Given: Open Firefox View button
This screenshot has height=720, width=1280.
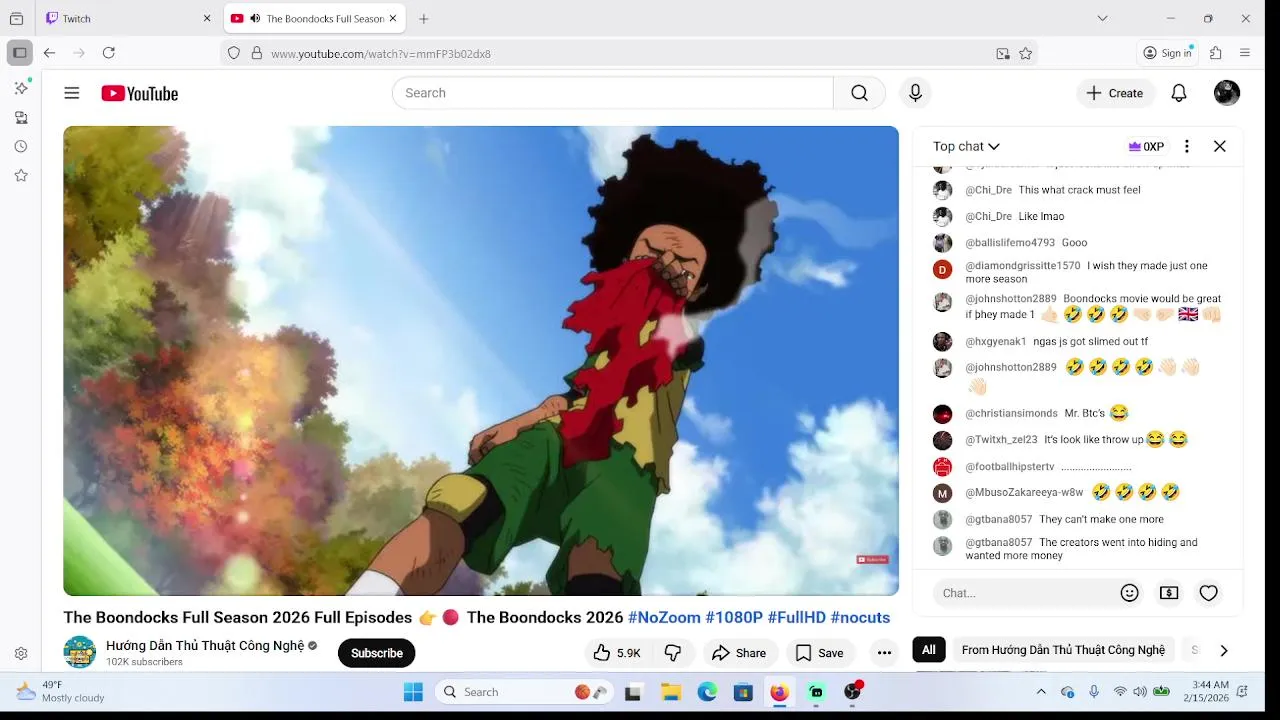Looking at the screenshot, I should [16, 18].
